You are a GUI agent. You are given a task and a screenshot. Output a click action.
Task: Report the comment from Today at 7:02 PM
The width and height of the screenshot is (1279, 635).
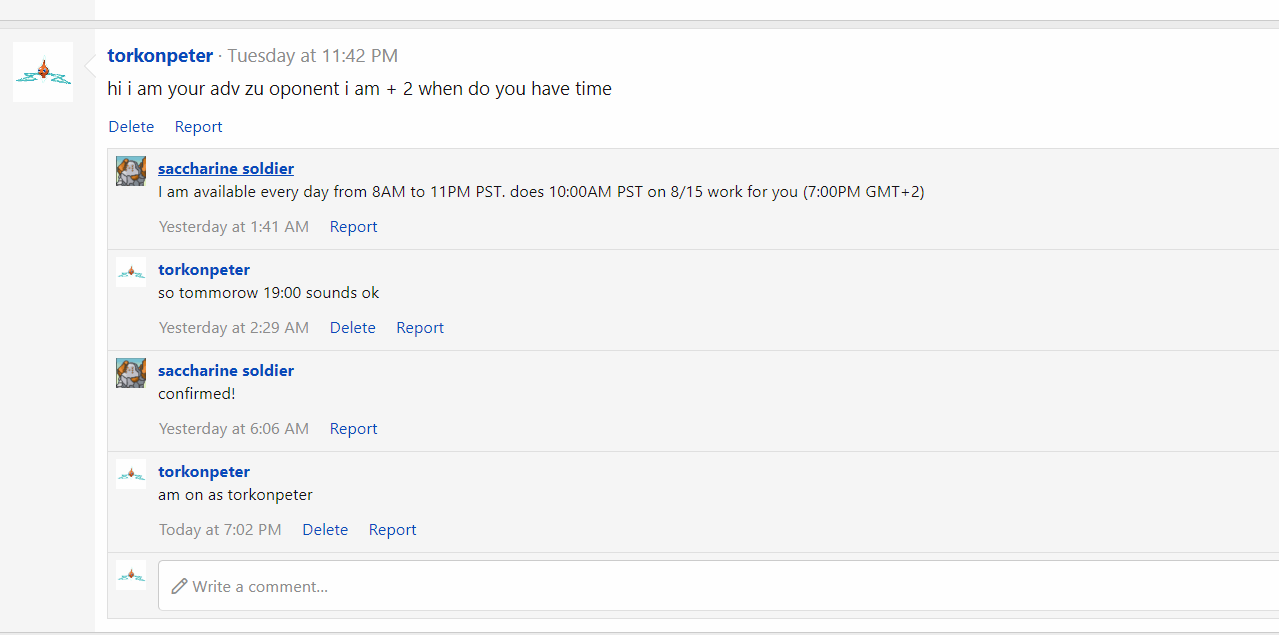392,530
